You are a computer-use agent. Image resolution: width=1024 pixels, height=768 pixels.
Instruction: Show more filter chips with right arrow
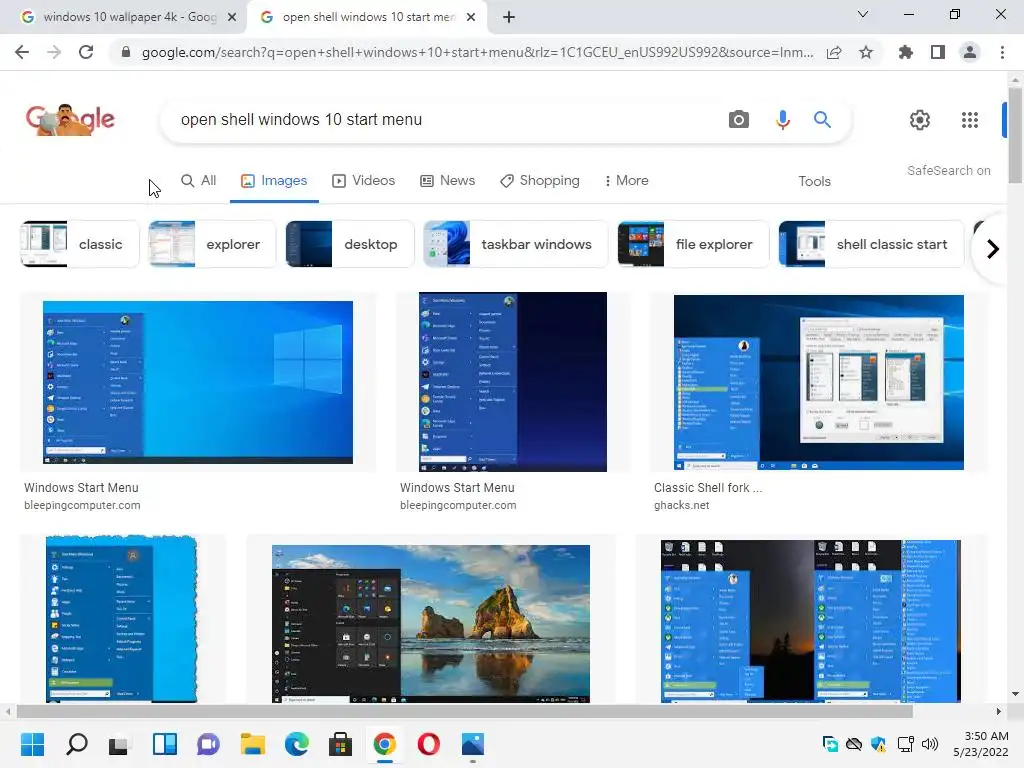coord(993,249)
